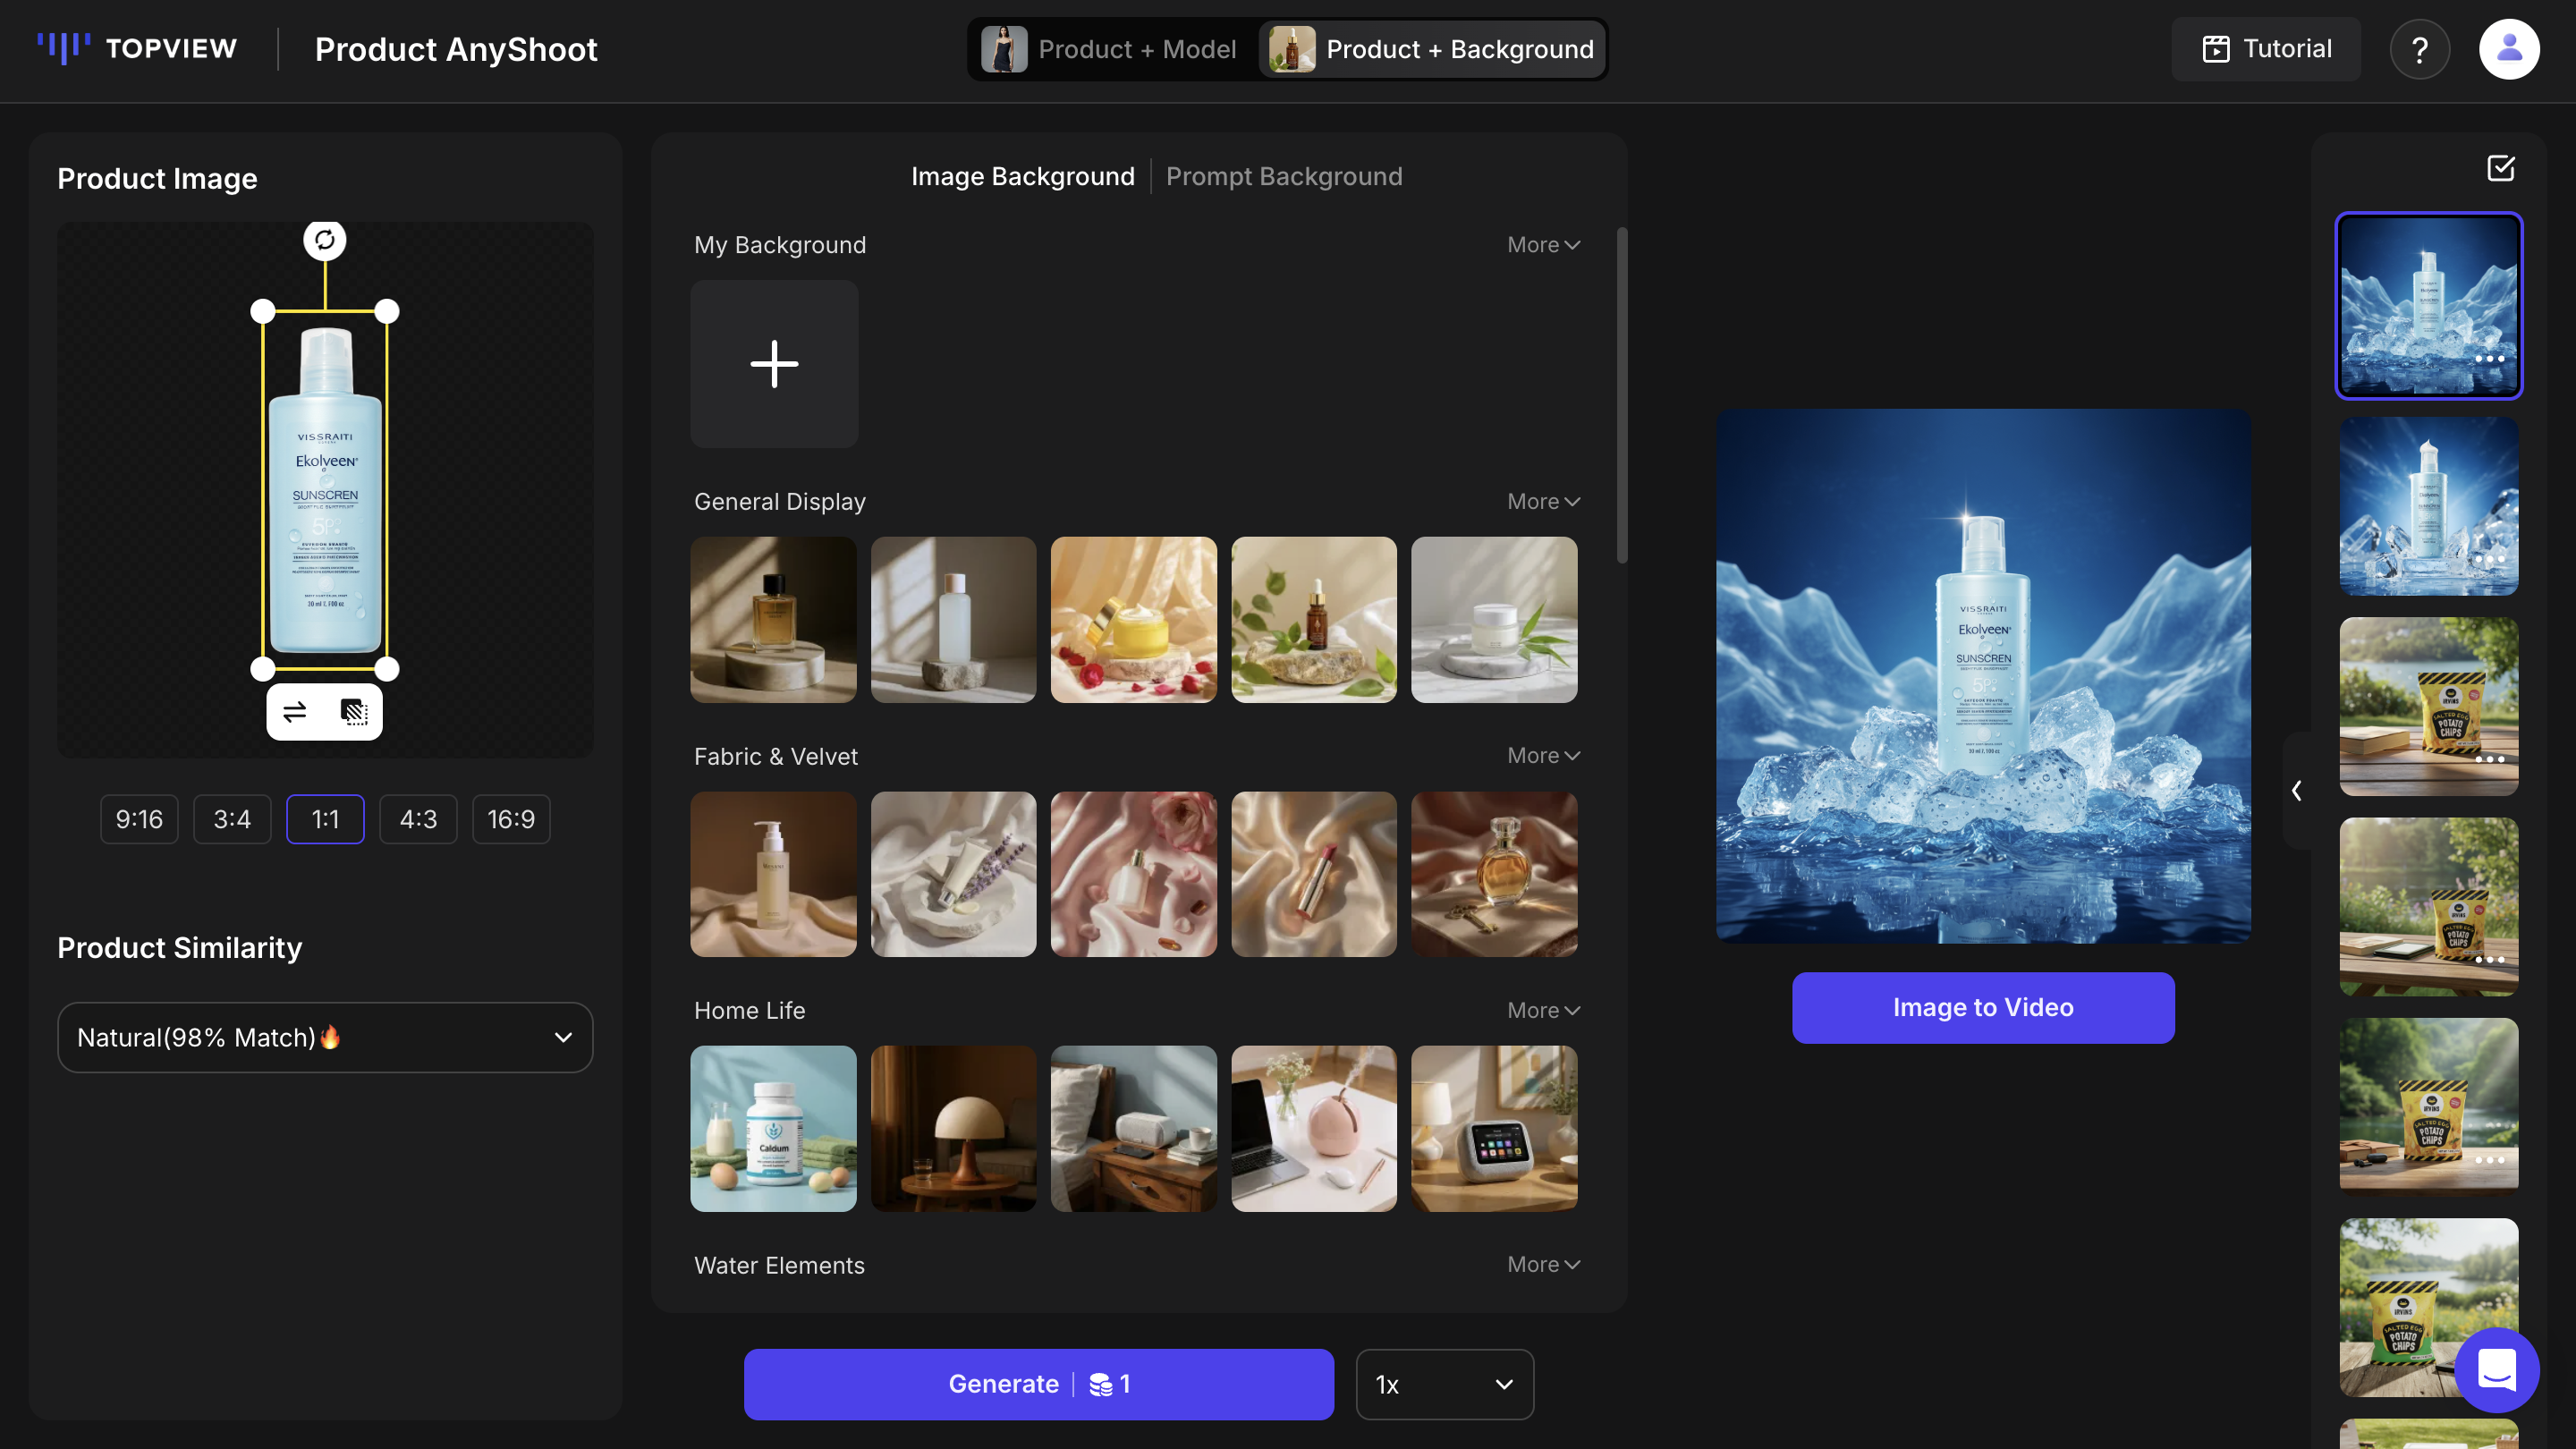This screenshot has width=2576, height=1449.
Task: Open the help question mark icon
Action: pyautogui.click(x=2419, y=48)
